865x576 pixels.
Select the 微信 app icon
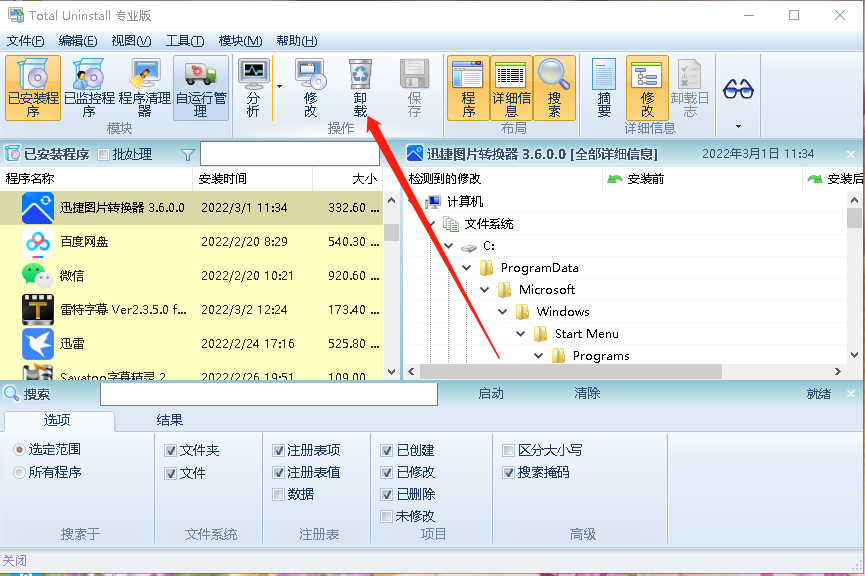click(x=38, y=275)
